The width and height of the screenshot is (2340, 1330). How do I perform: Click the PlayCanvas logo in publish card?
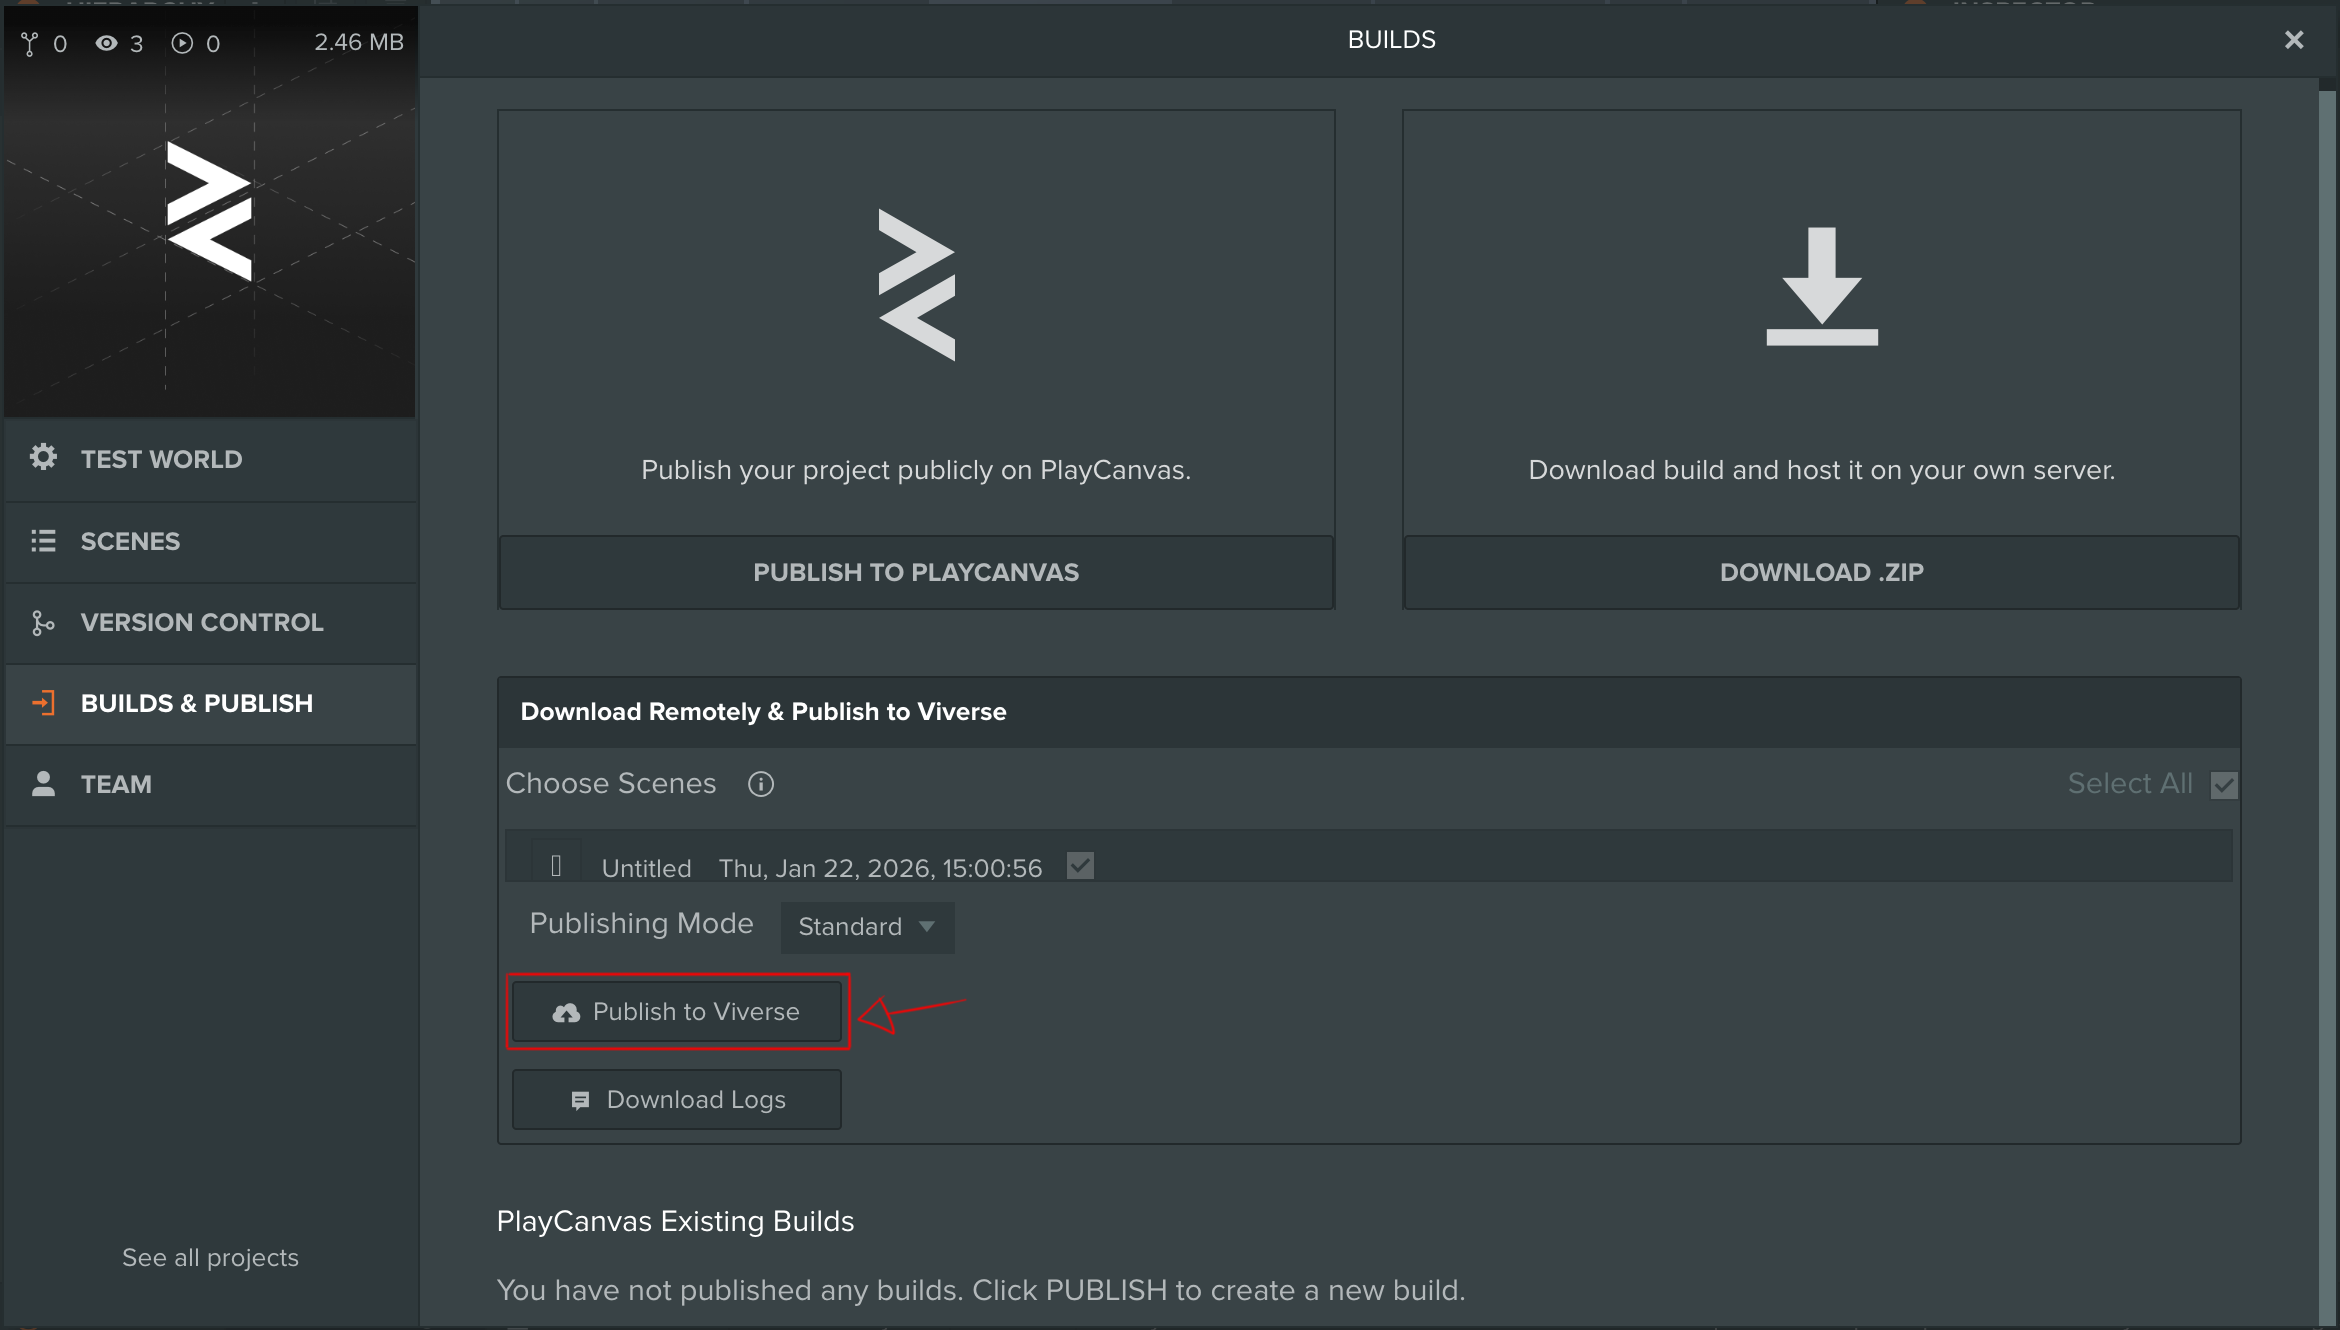click(x=916, y=285)
